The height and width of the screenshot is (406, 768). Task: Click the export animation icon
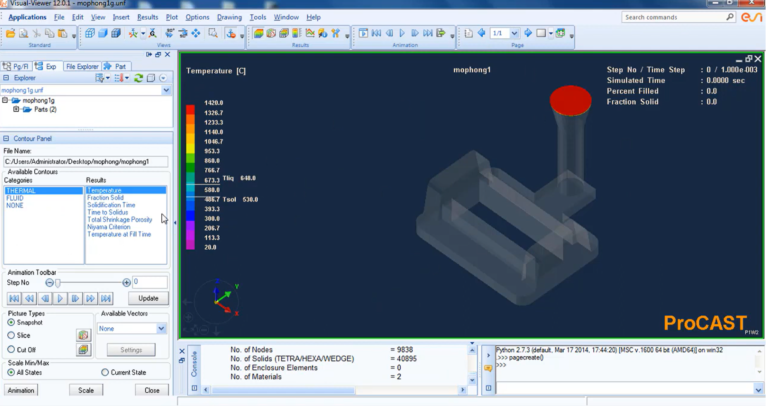[x=441, y=33]
